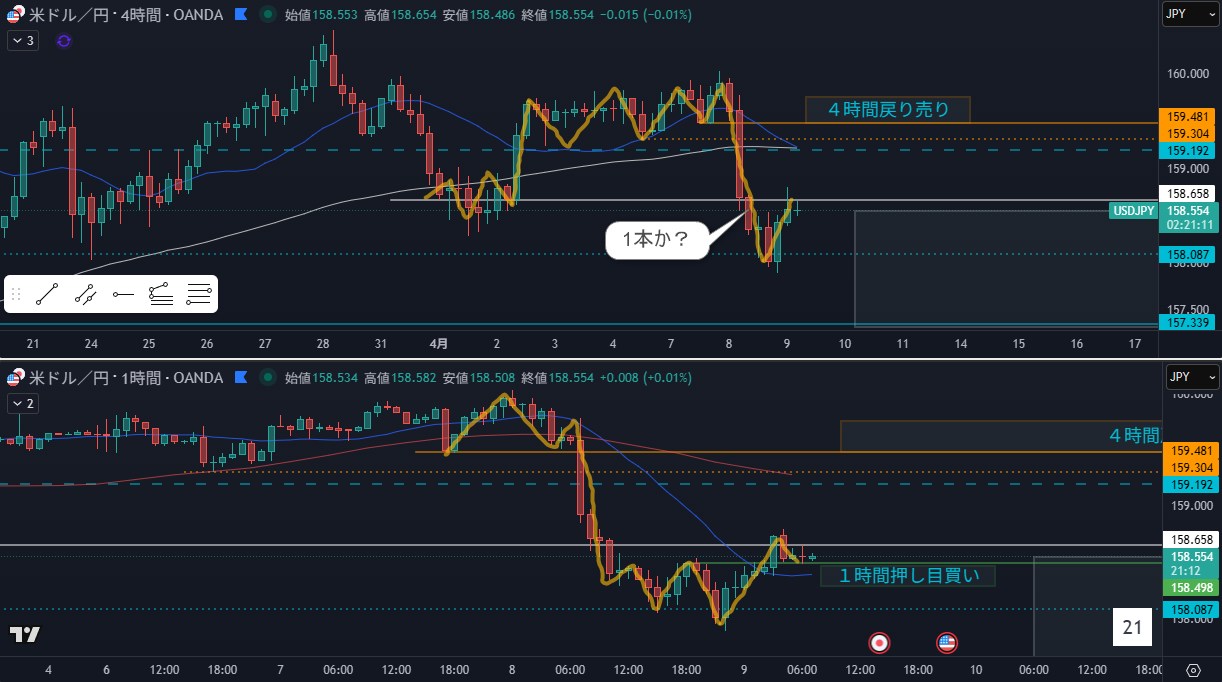Click the US economic event marker
Screen dimensions: 1222x682
coord(946,642)
